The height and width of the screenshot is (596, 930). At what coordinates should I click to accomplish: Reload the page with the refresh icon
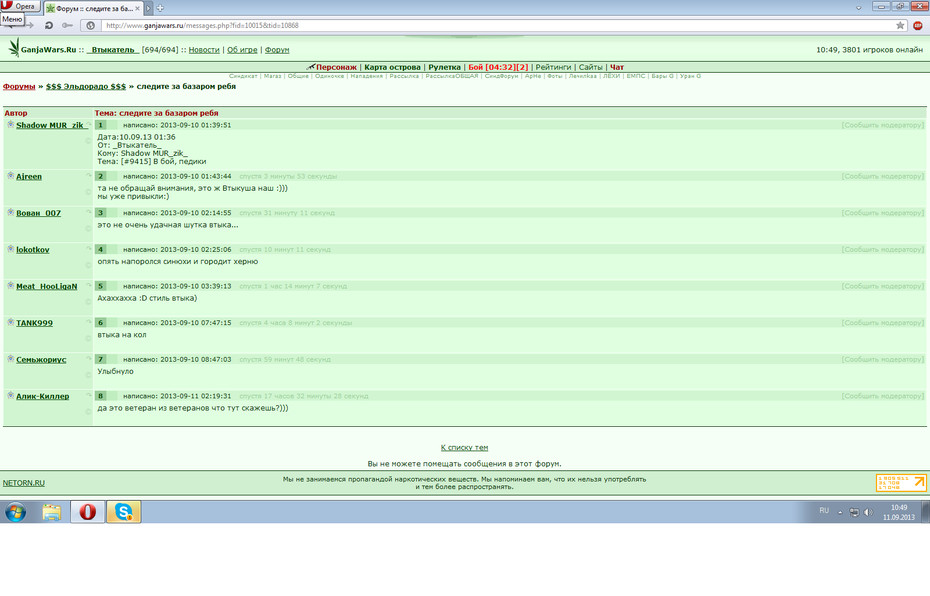pyautogui.click(x=49, y=26)
